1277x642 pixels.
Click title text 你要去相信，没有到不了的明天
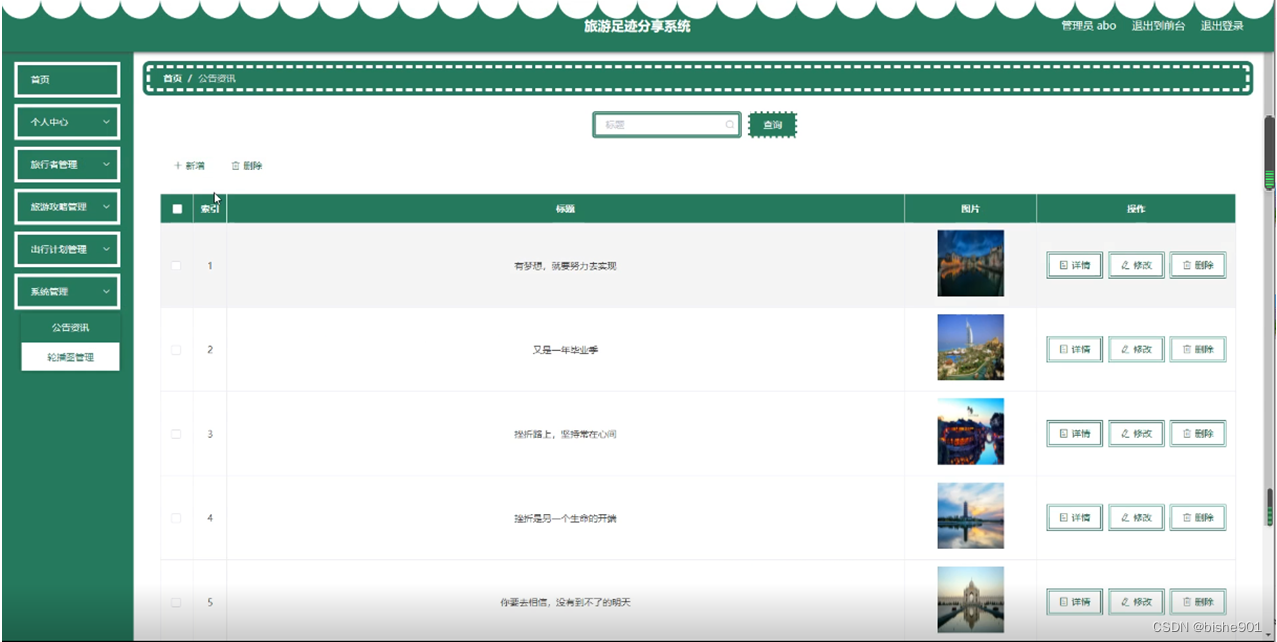(x=565, y=602)
